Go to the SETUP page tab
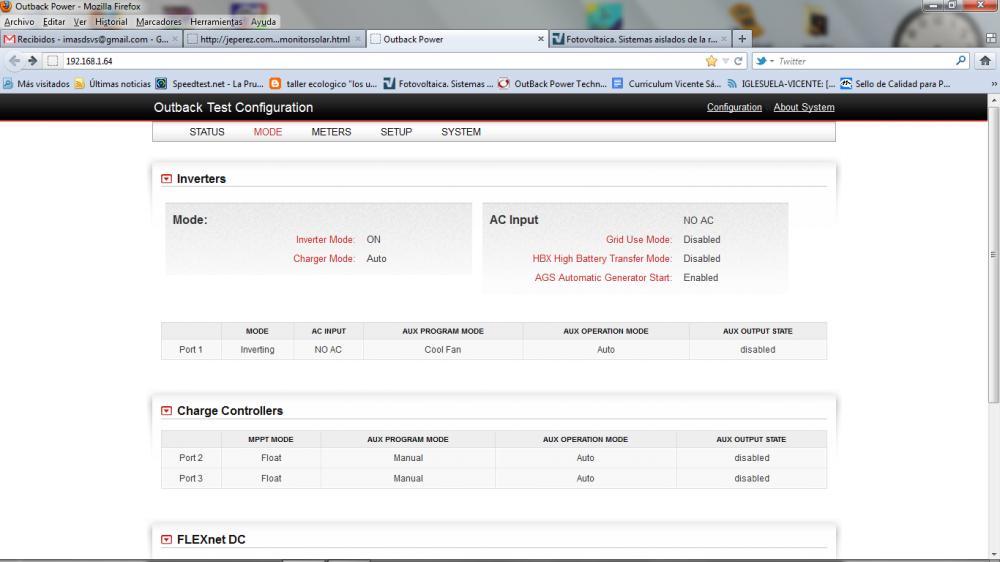Viewport: 1000px width, 562px height. (x=396, y=132)
